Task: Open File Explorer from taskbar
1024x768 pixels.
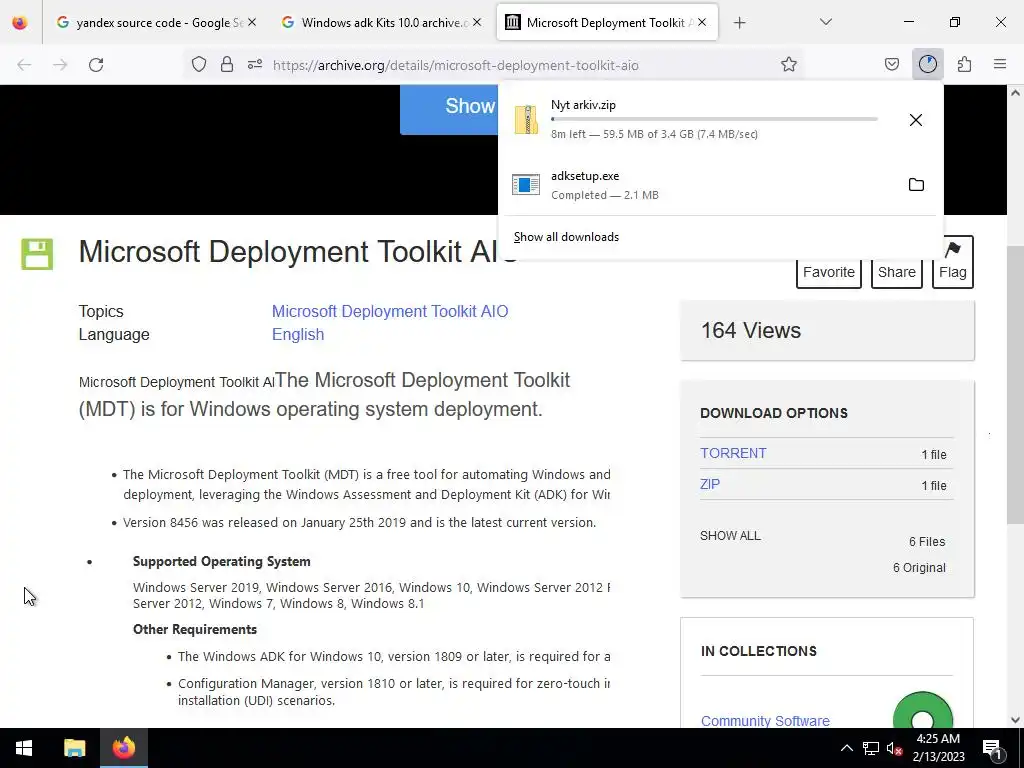Action: [x=74, y=748]
